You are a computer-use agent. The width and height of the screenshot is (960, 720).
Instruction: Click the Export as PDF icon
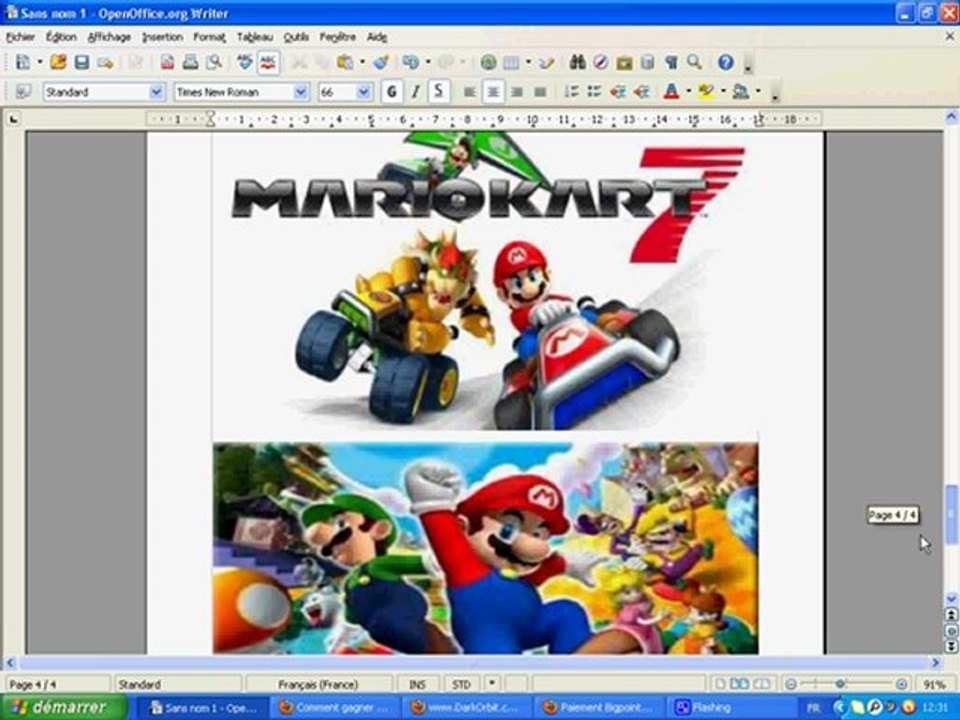coord(167,62)
